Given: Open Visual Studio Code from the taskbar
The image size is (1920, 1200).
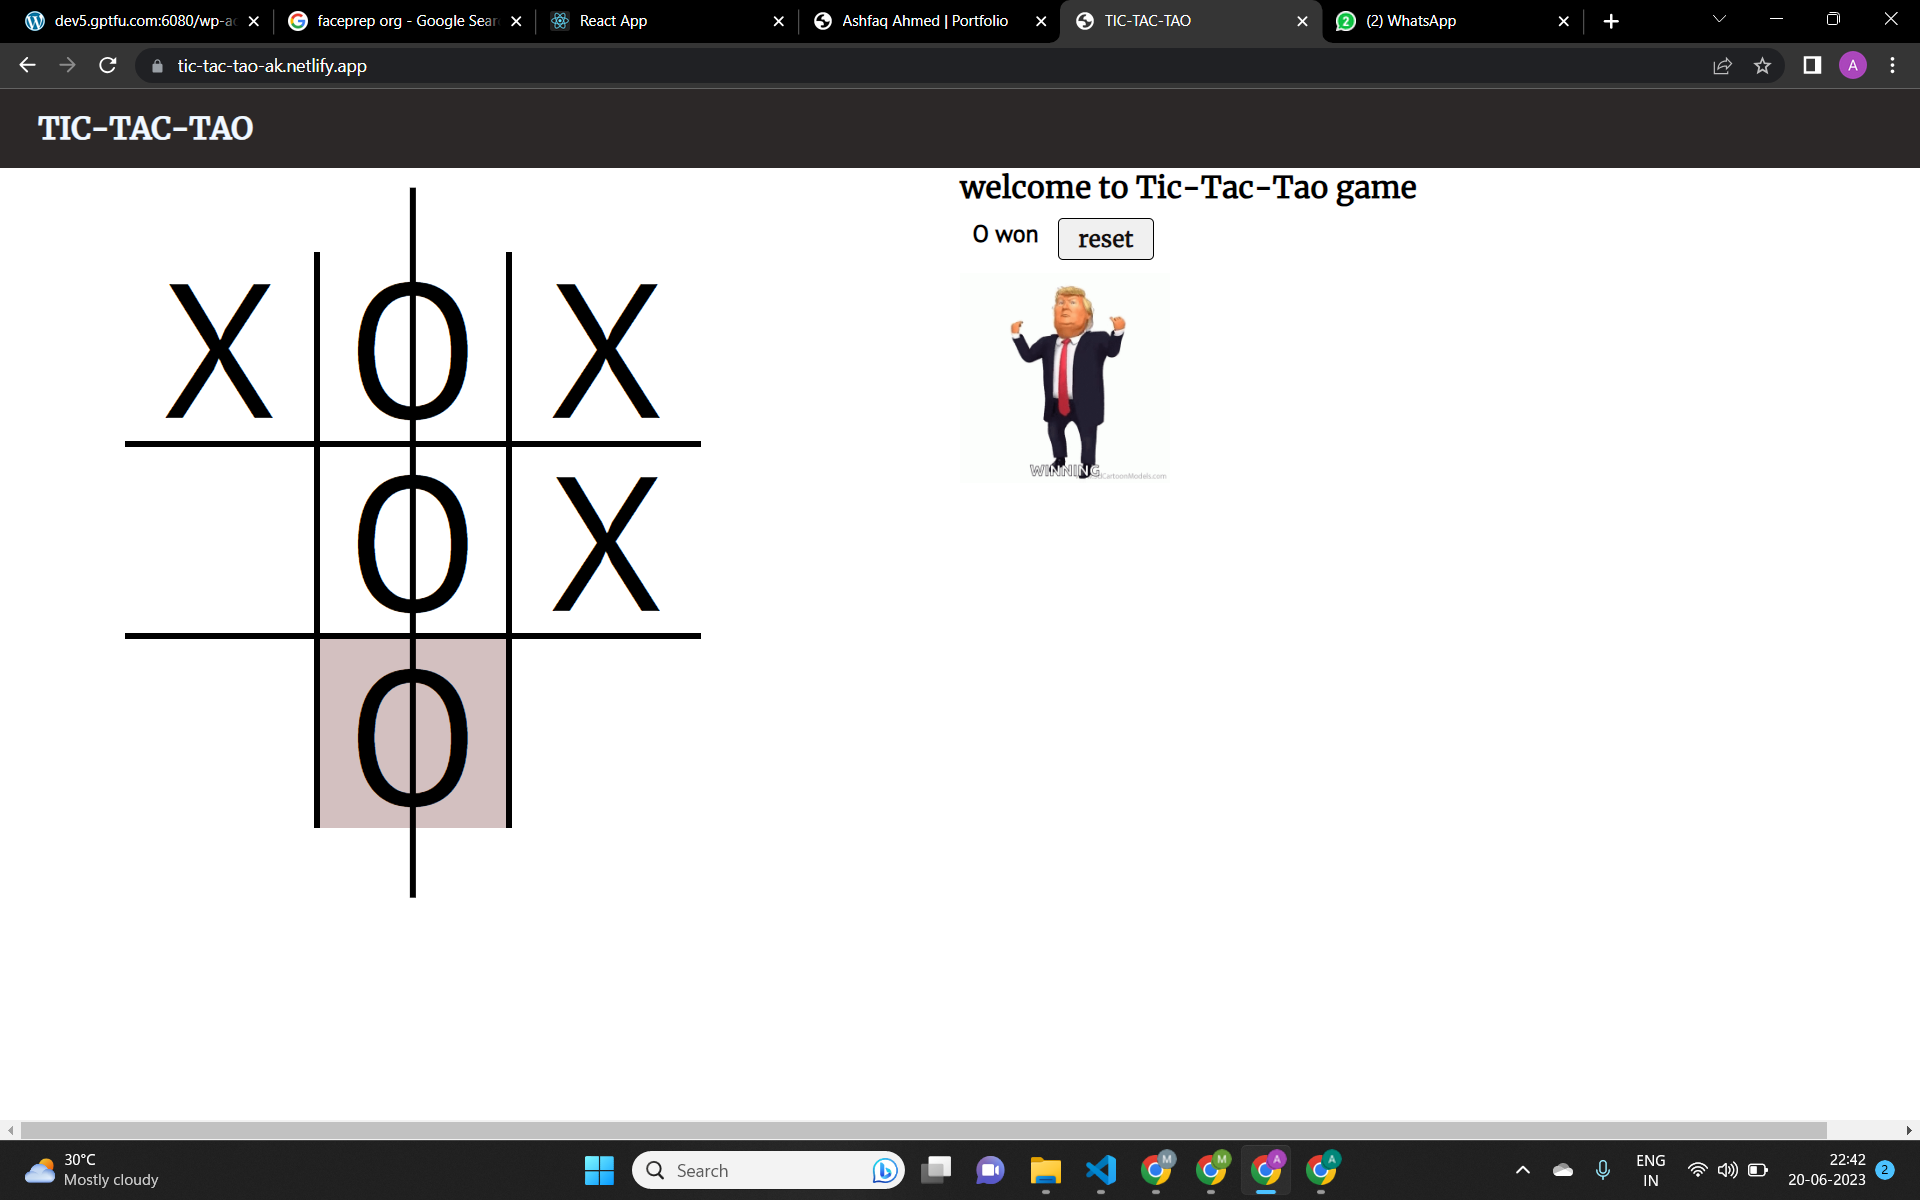Looking at the screenshot, I should click(1100, 1170).
